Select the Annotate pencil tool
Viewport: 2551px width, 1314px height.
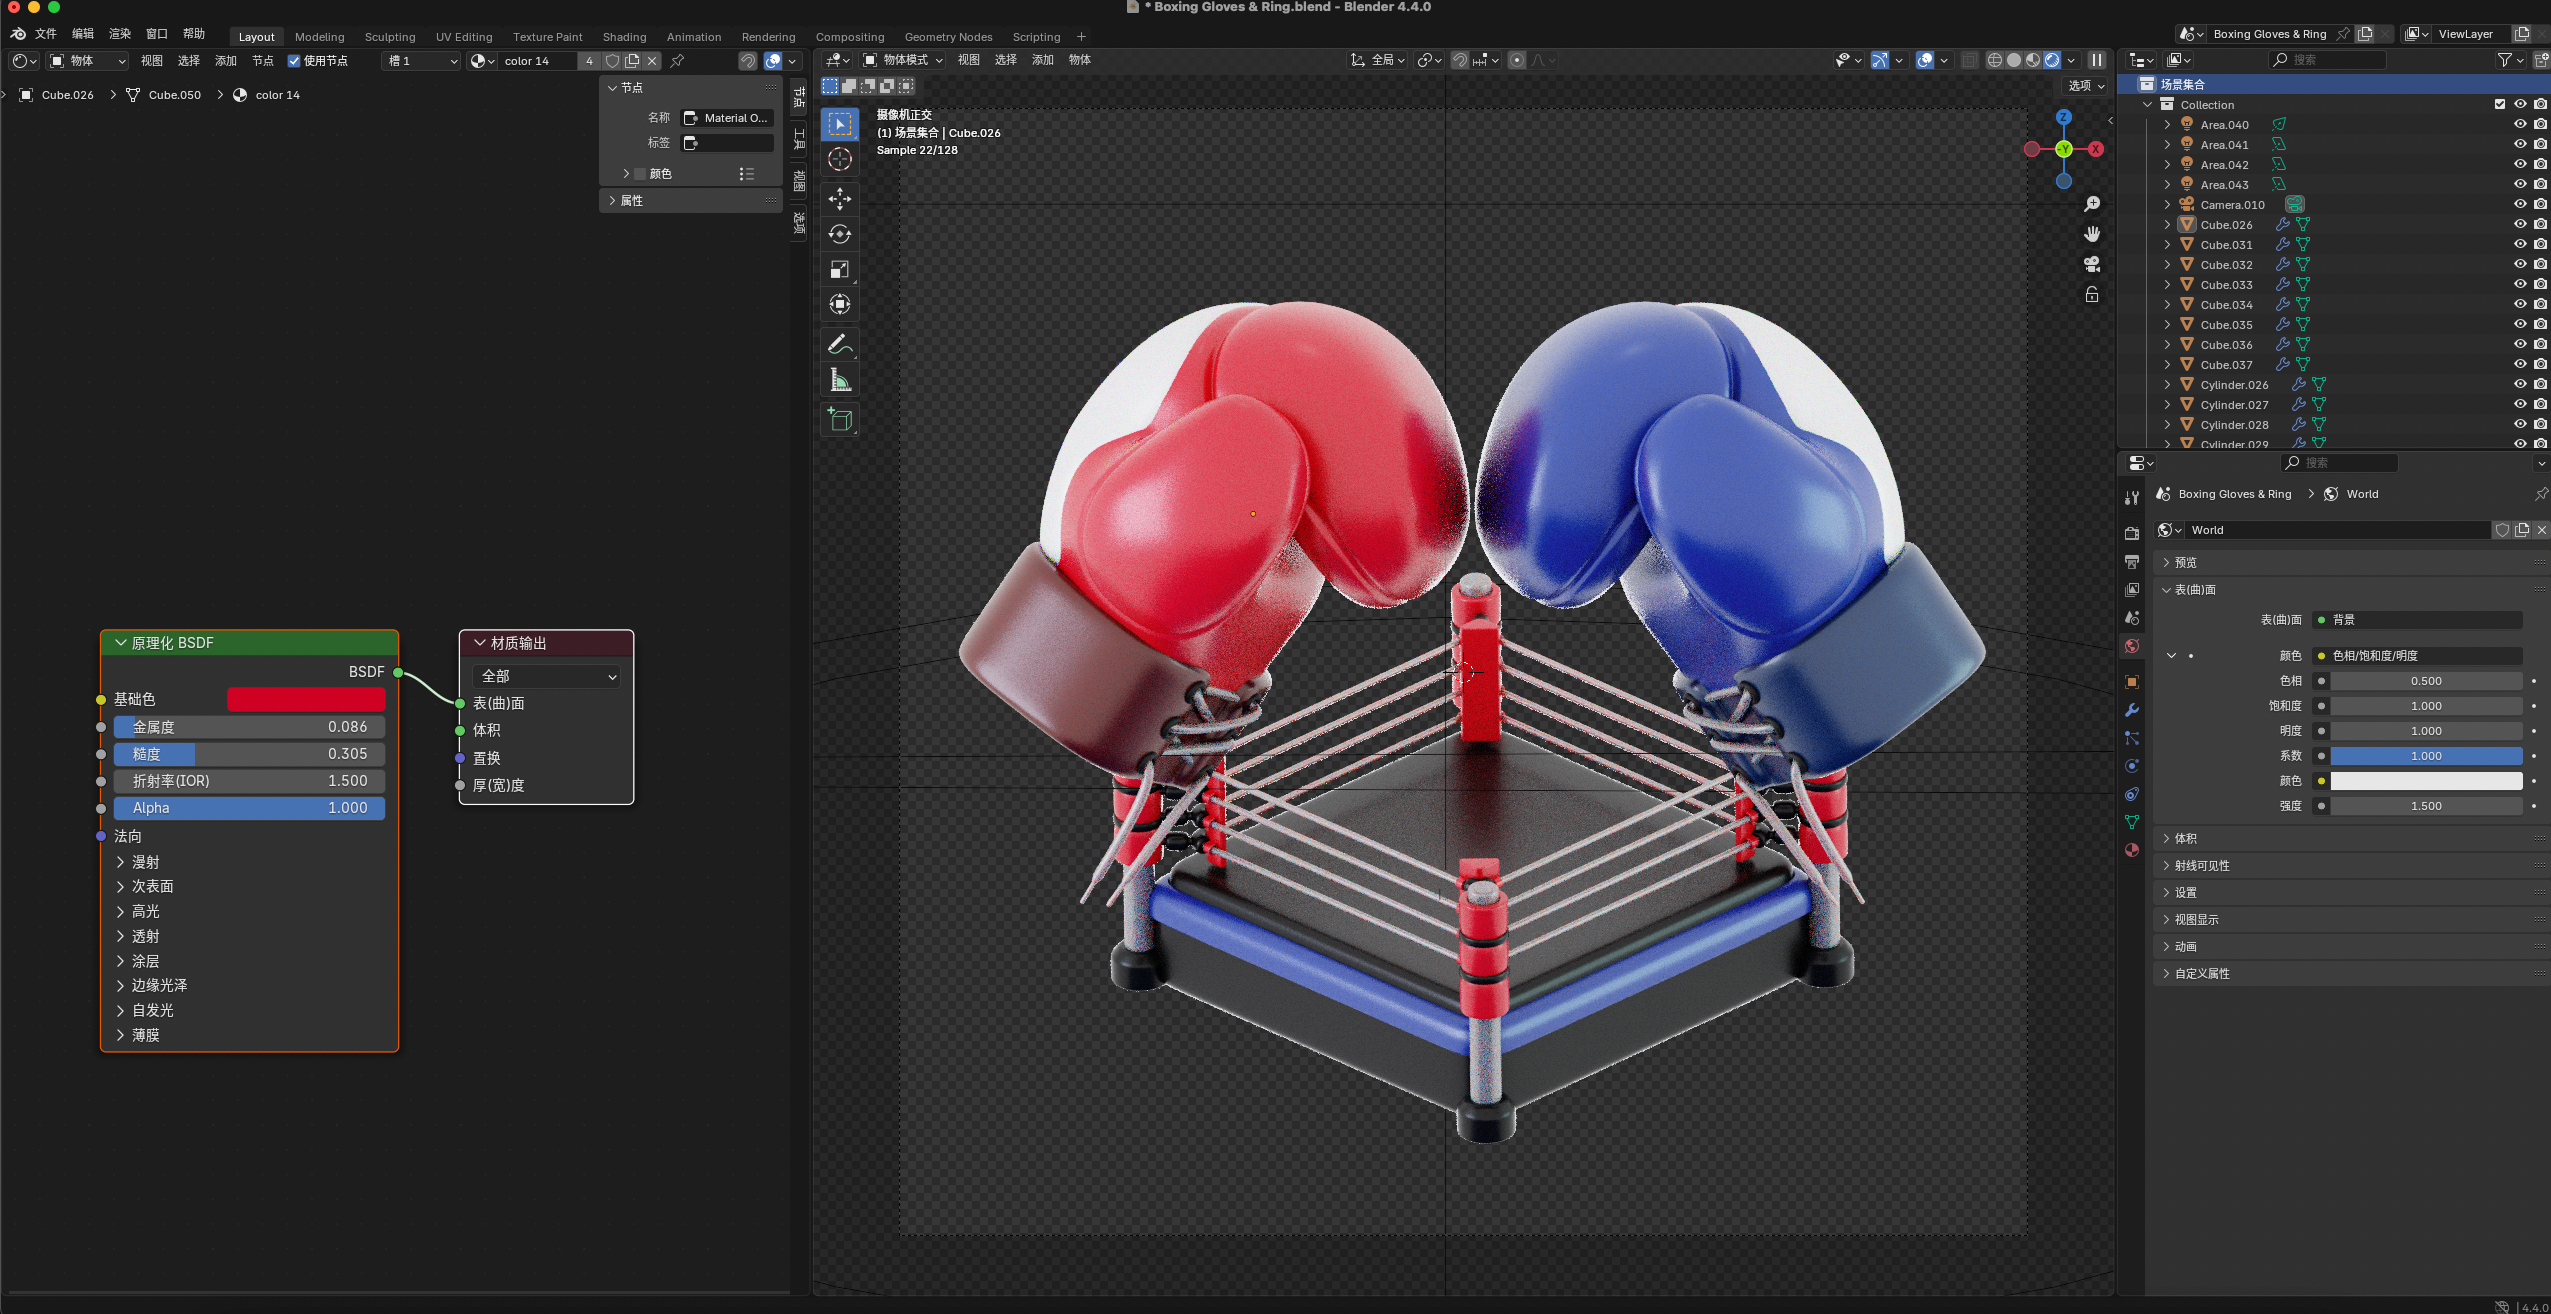point(840,345)
